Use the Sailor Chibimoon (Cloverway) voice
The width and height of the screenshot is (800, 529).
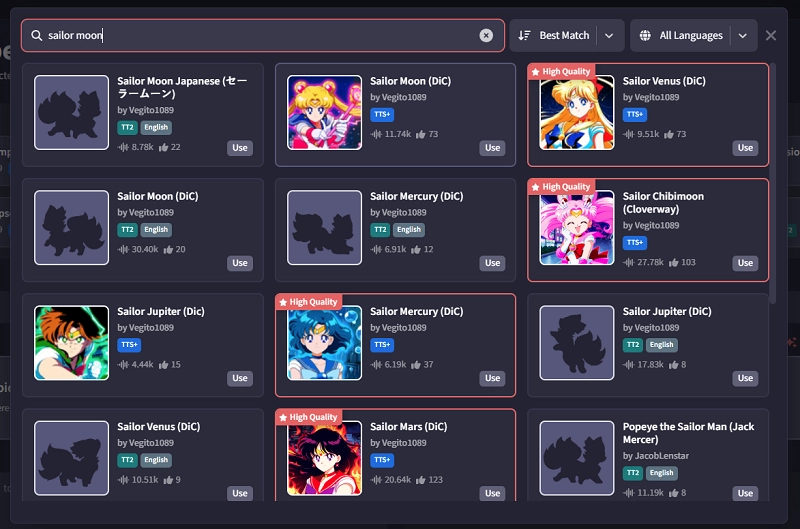point(745,263)
